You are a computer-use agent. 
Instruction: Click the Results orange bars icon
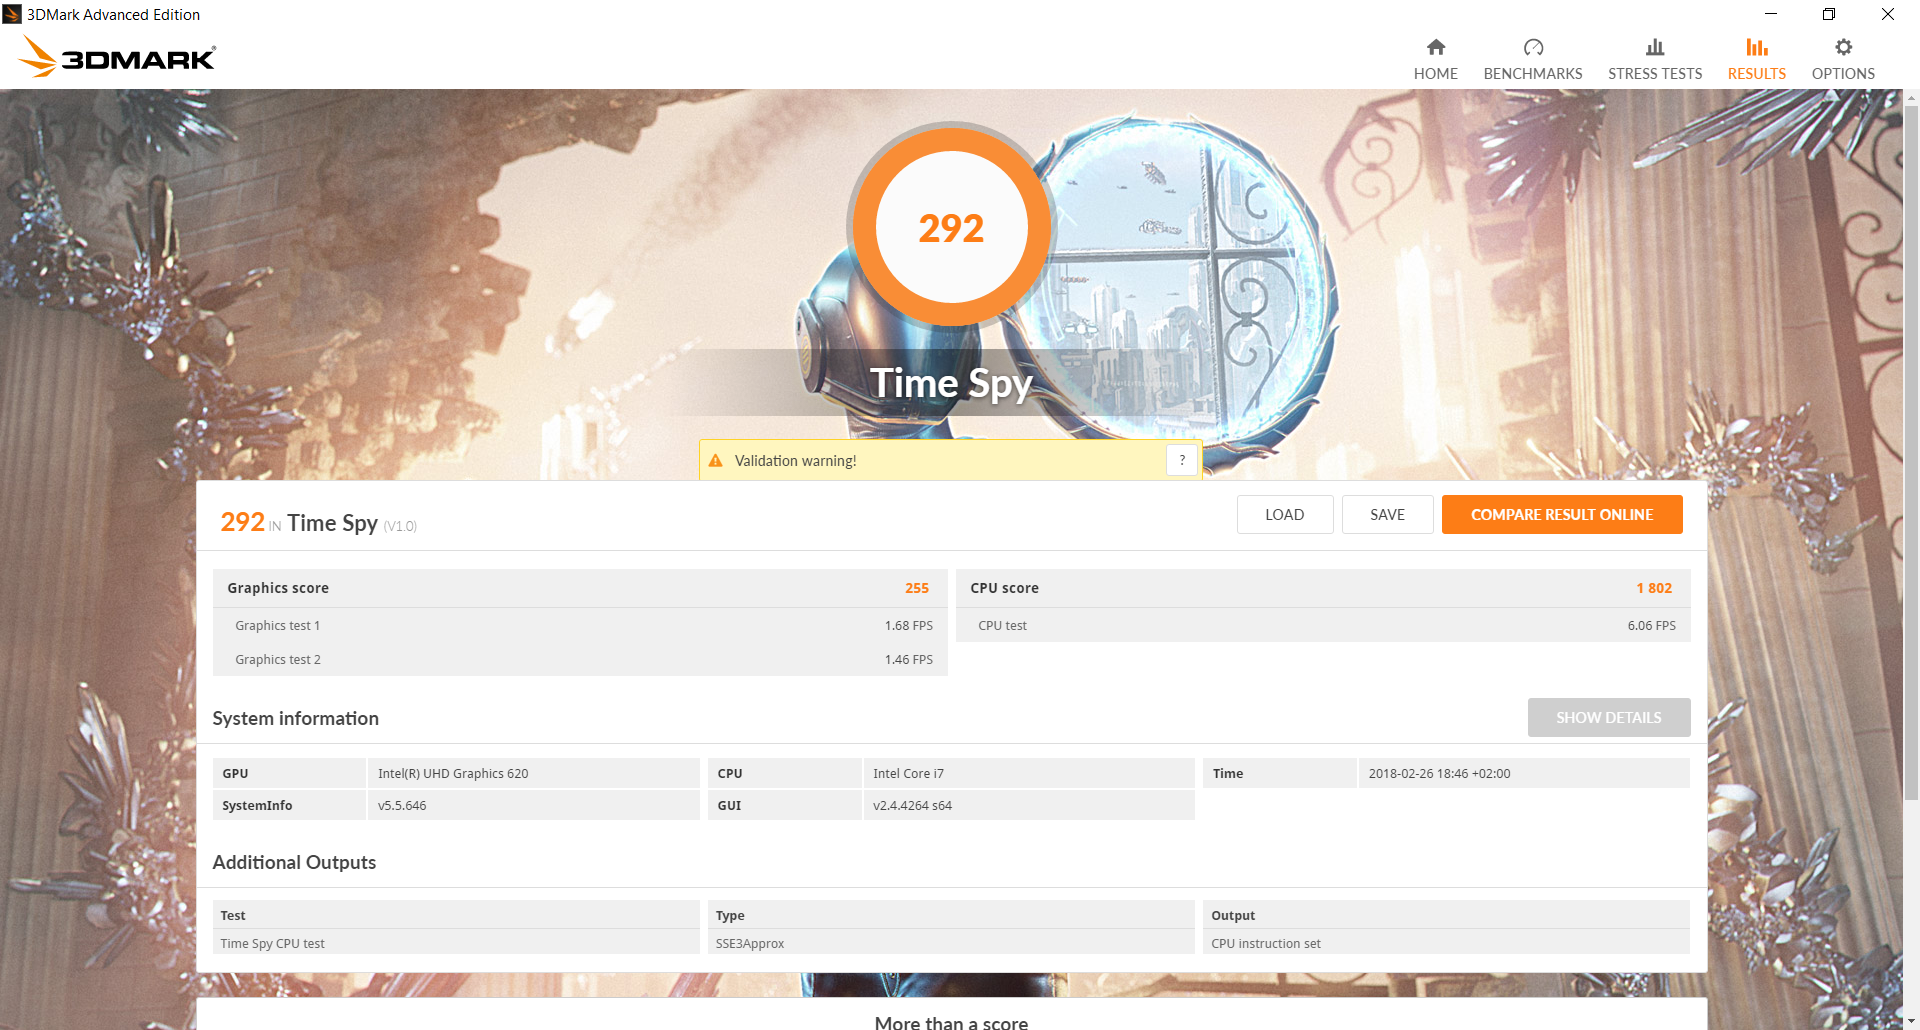tap(1757, 47)
